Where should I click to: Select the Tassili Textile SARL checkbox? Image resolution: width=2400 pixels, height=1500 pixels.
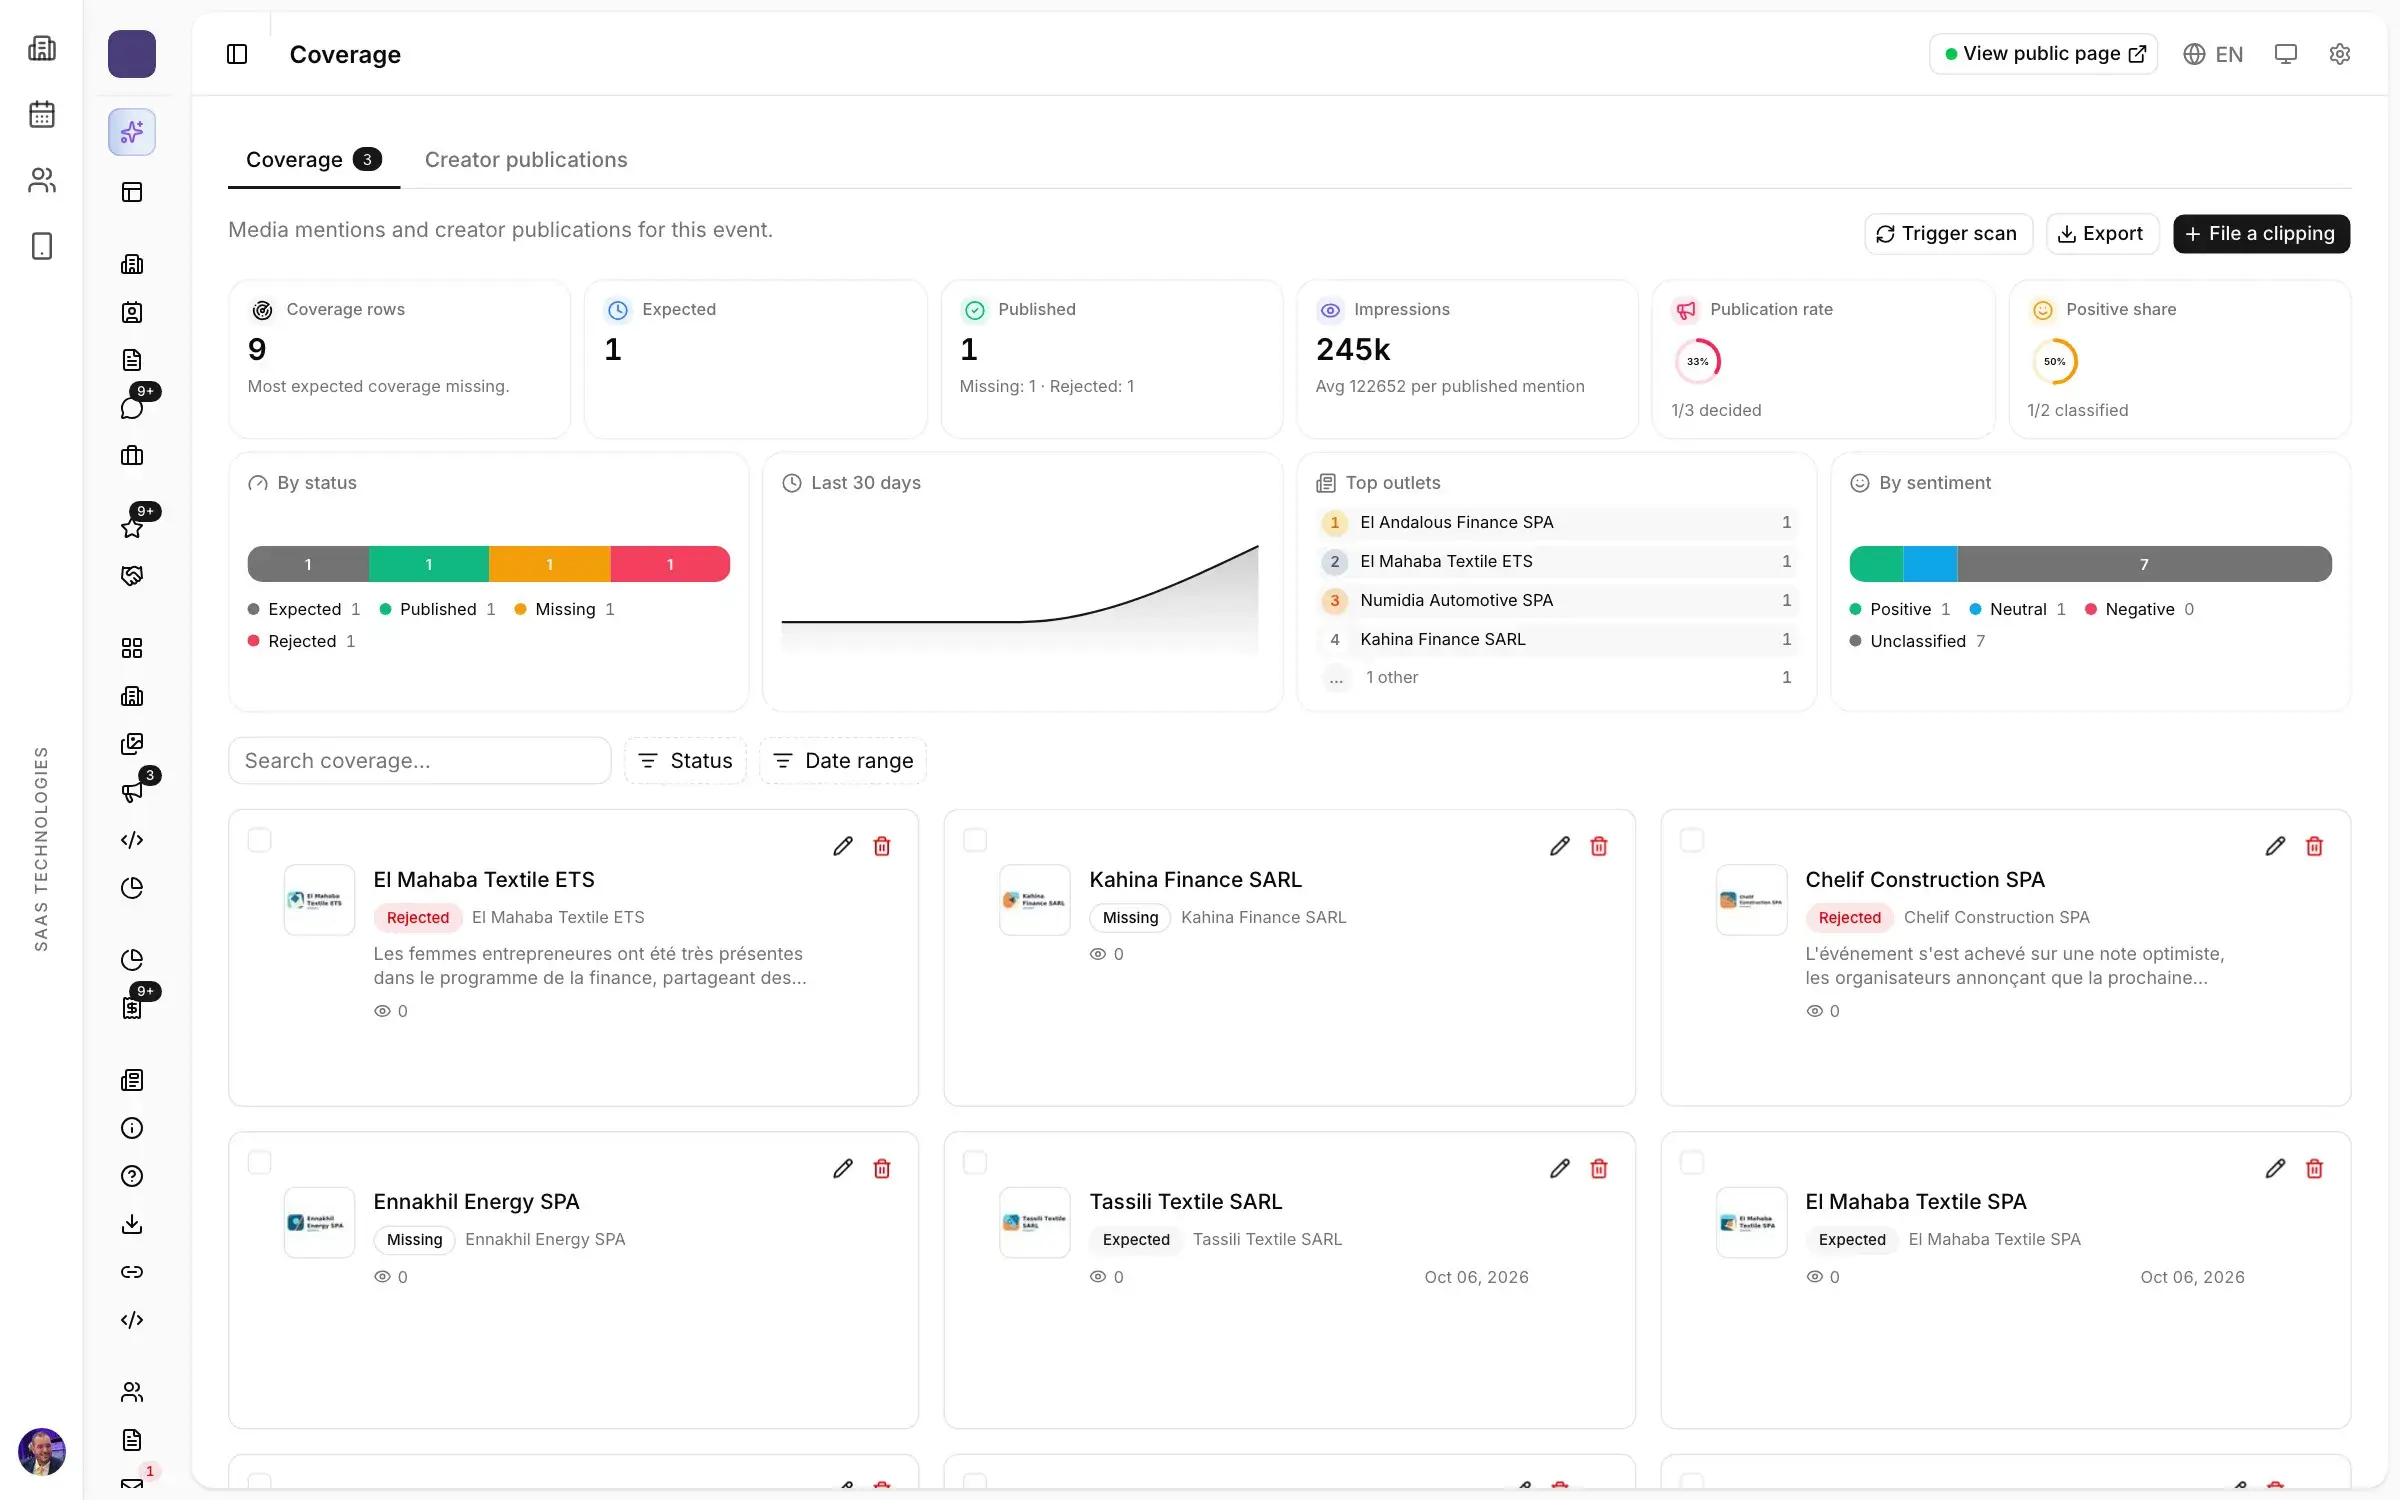pos(975,1162)
